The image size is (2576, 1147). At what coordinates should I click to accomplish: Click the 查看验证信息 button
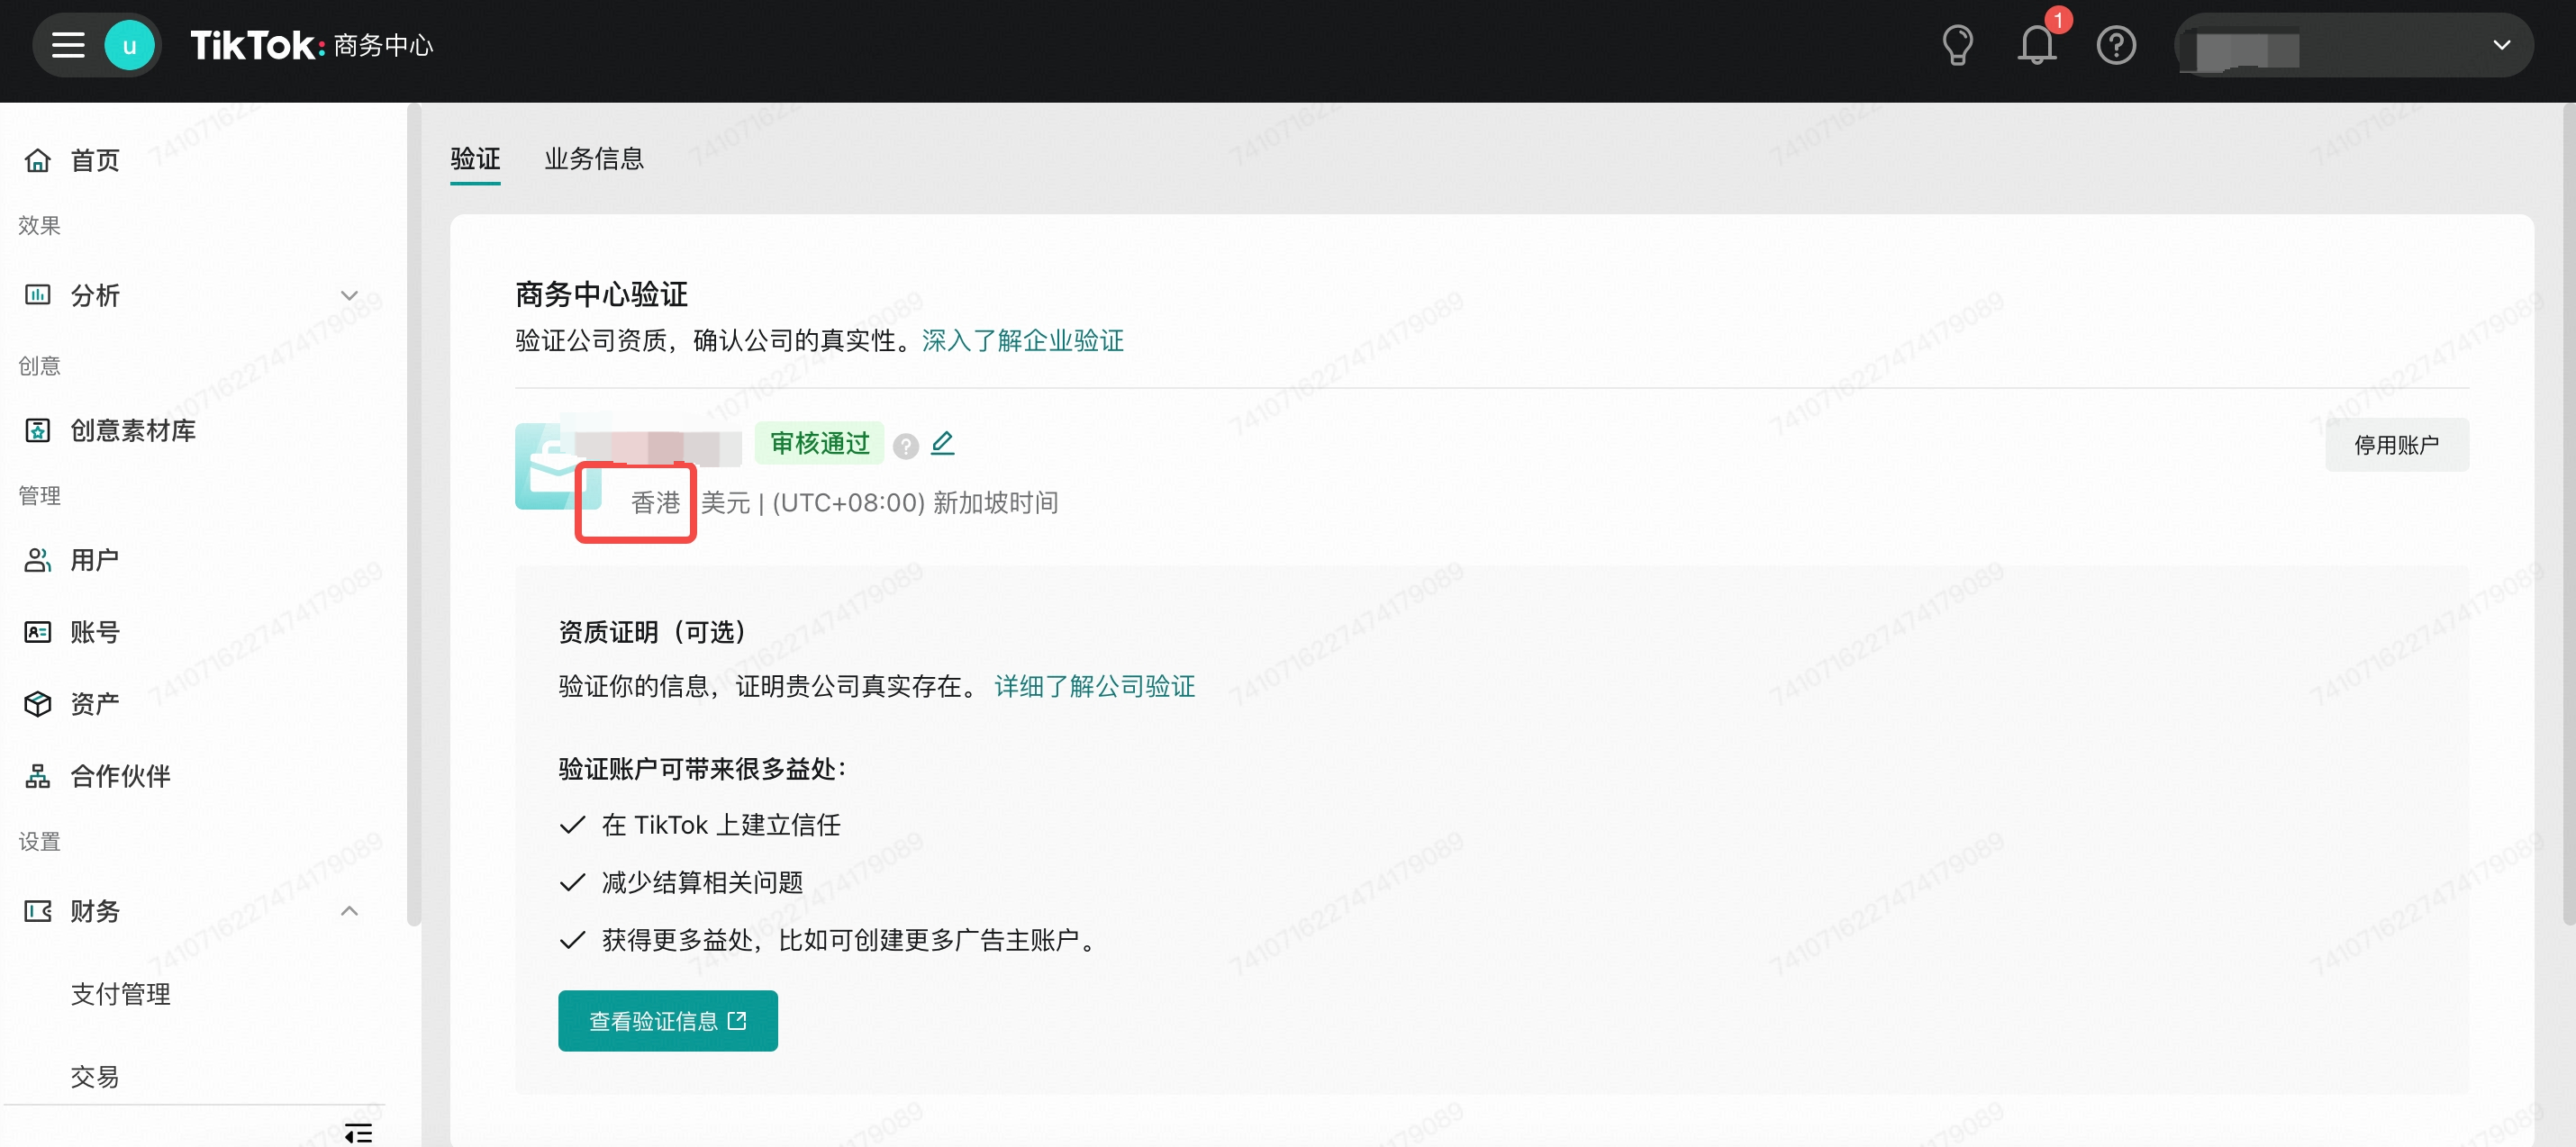pyautogui.click(x=667, y=1020)
